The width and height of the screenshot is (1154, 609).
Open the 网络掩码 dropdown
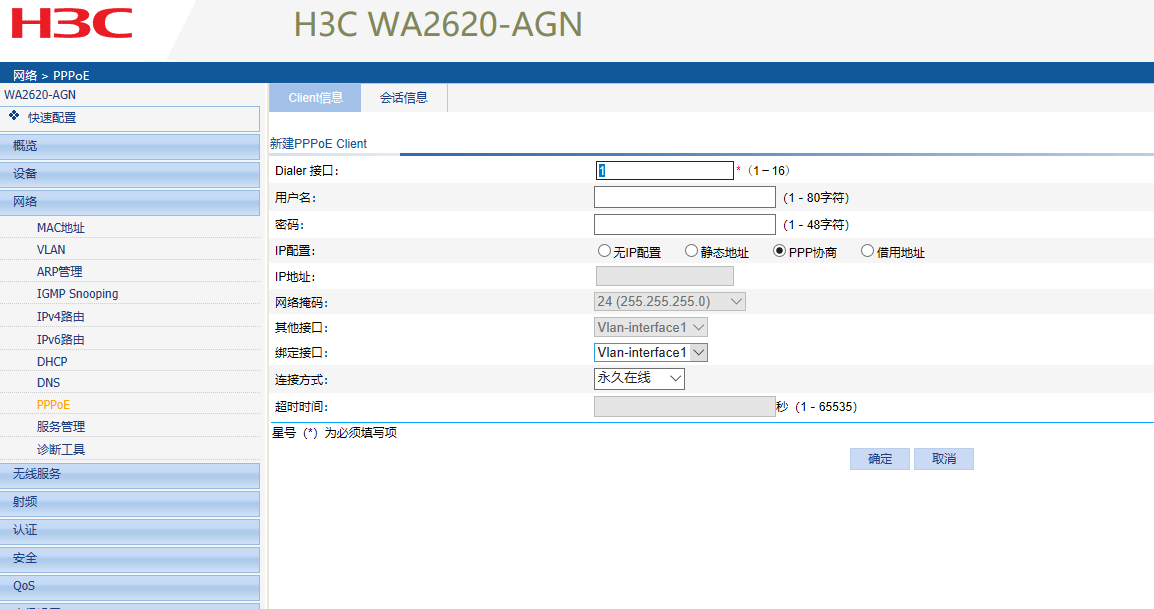(x=670, y=301)
